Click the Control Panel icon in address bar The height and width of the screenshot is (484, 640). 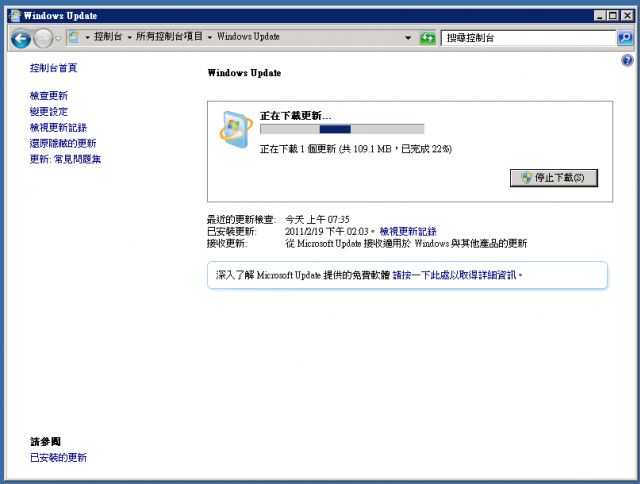coord(73,37)
